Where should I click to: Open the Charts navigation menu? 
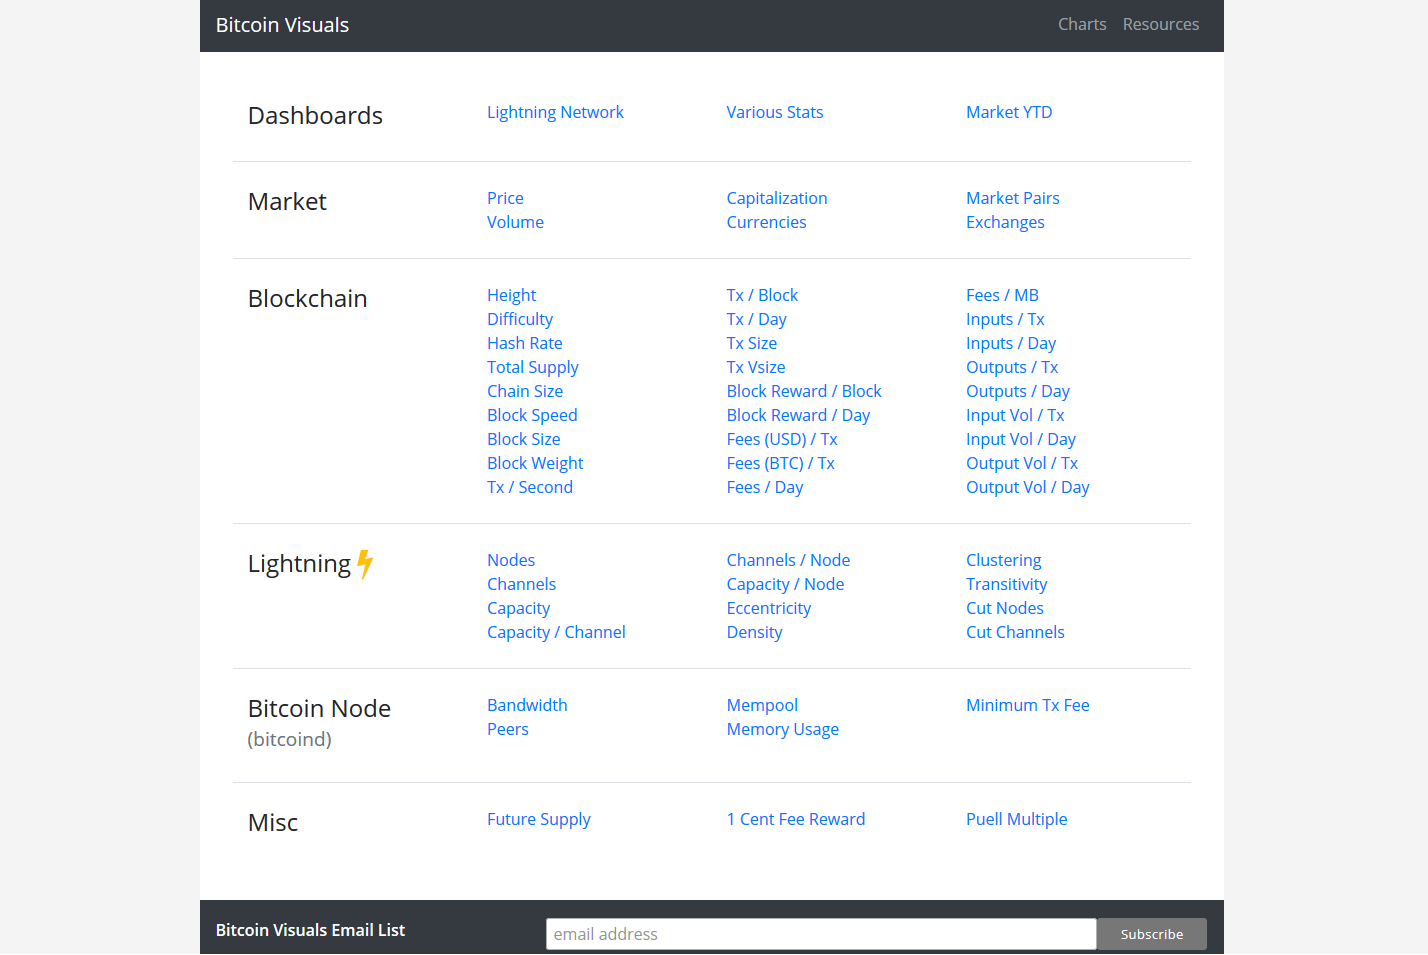click(x=1082, y=24)
